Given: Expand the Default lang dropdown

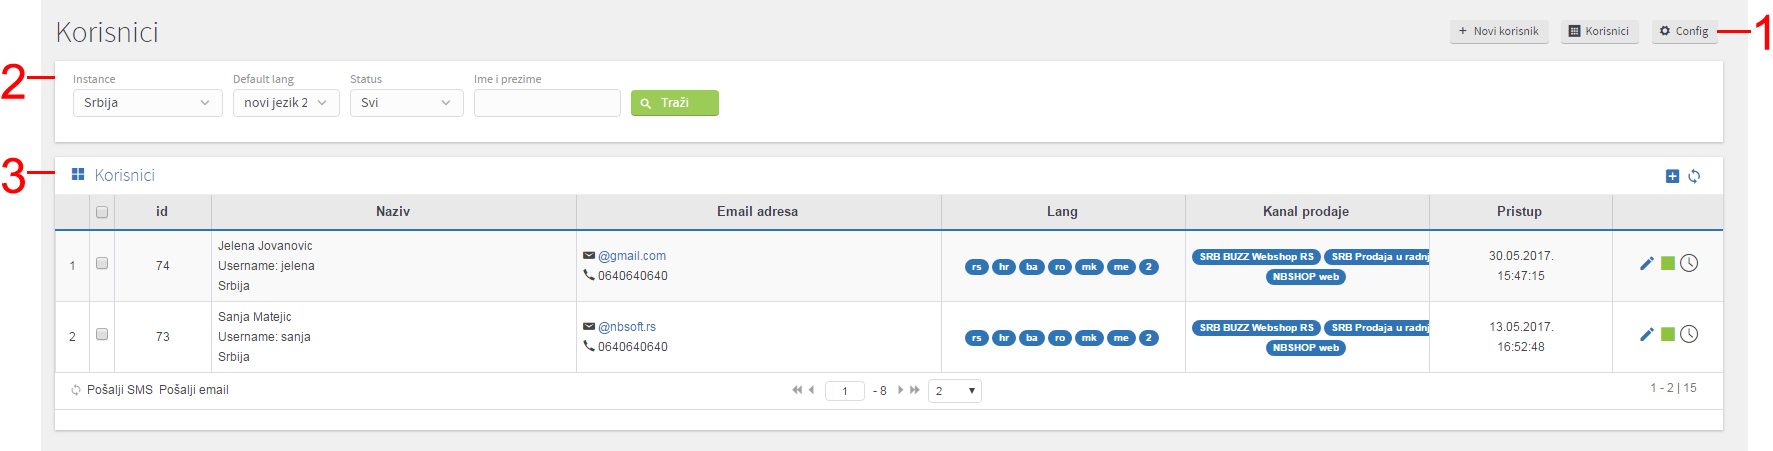Looking at the screenshot, I should click(286, 103).
